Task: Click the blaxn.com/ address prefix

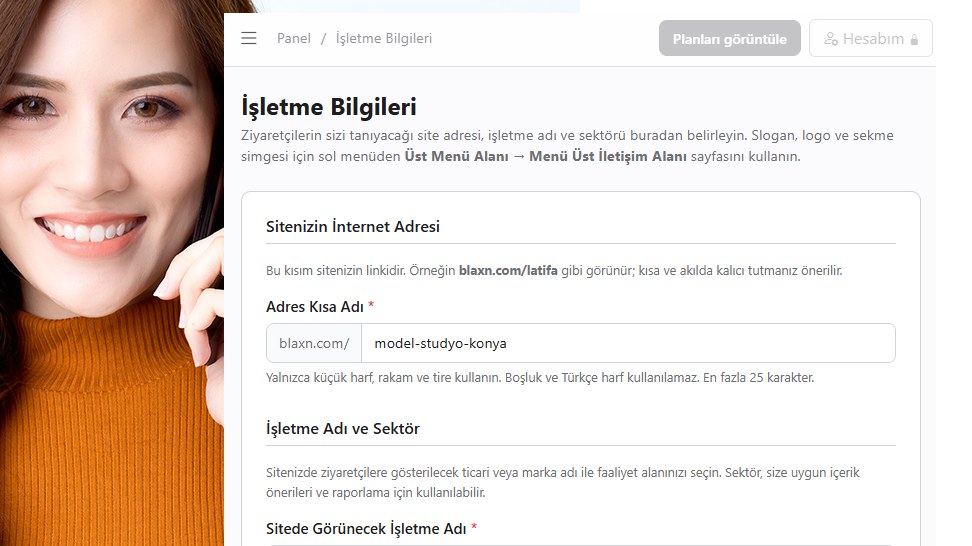Action: point(314,343)
